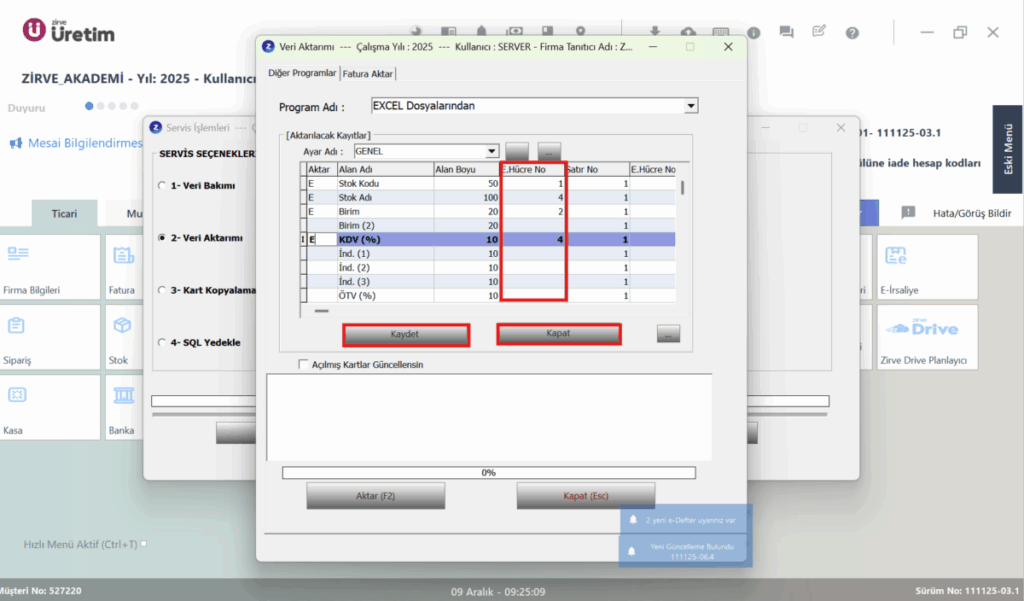This screenshot has height=601, width=1024.
Task: Click the Alan Boyu column header
Action: 466,169
